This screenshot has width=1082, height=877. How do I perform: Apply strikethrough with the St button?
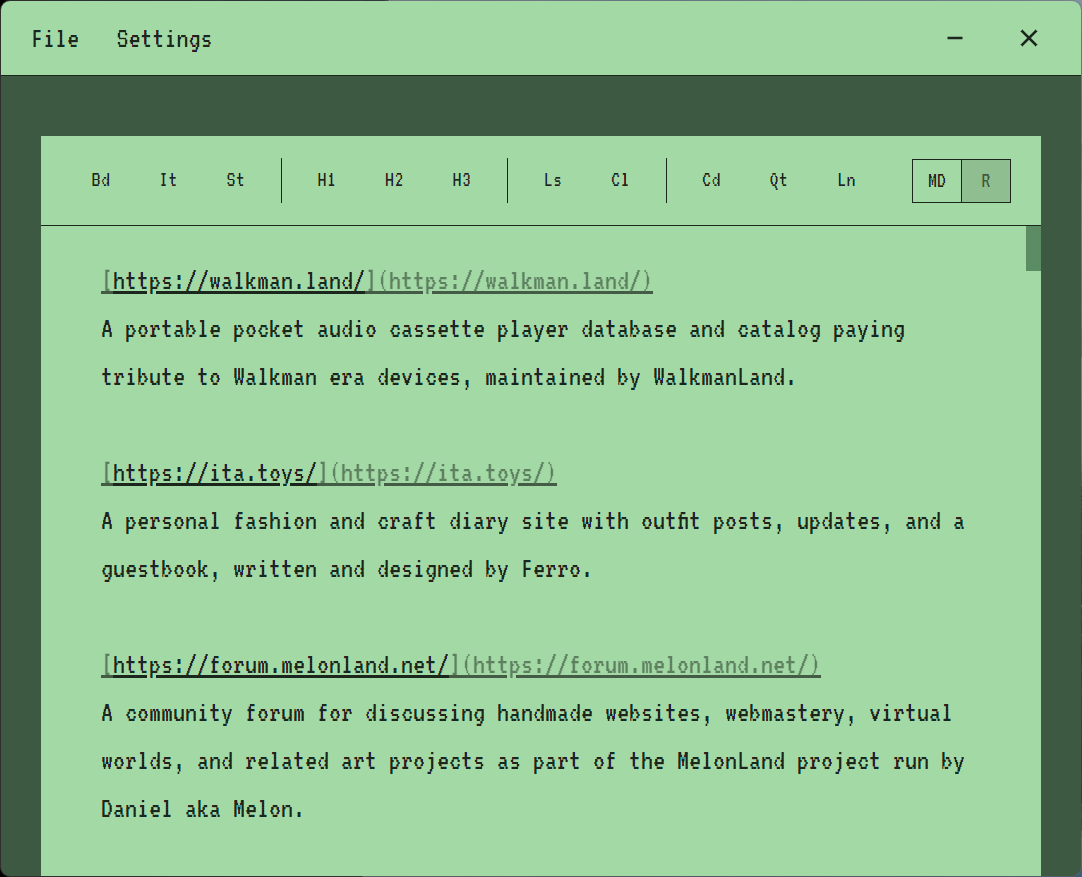click(235, 181)
